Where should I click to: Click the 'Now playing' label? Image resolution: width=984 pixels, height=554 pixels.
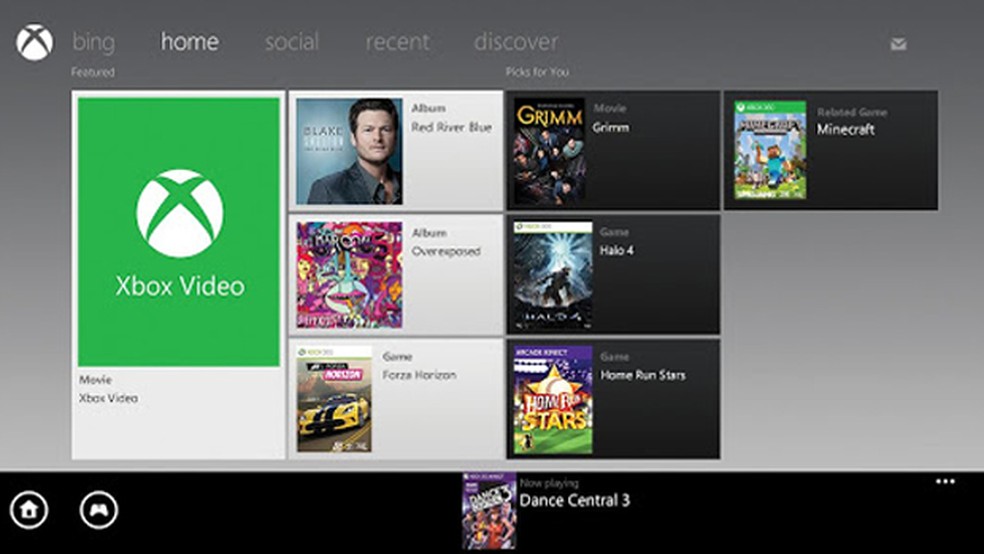[549, 483]
